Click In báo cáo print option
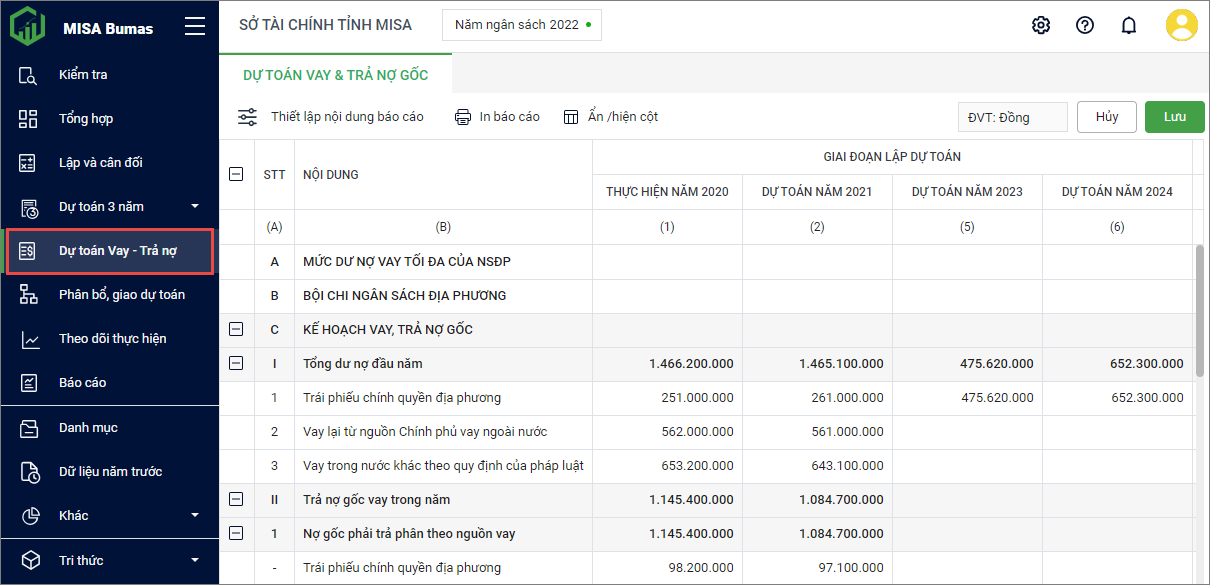 pyautogui.click(x=497, y=117)
